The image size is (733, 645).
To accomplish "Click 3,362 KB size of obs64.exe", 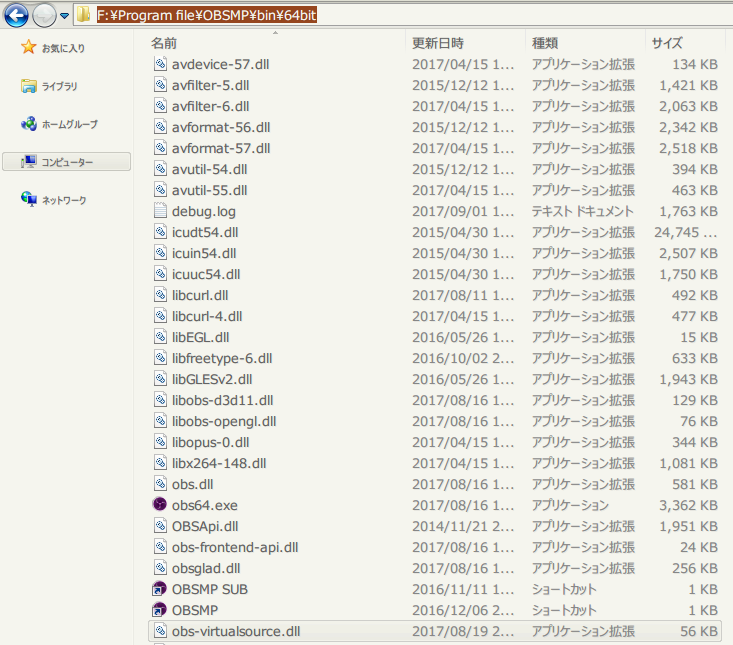I will point(688,505).
